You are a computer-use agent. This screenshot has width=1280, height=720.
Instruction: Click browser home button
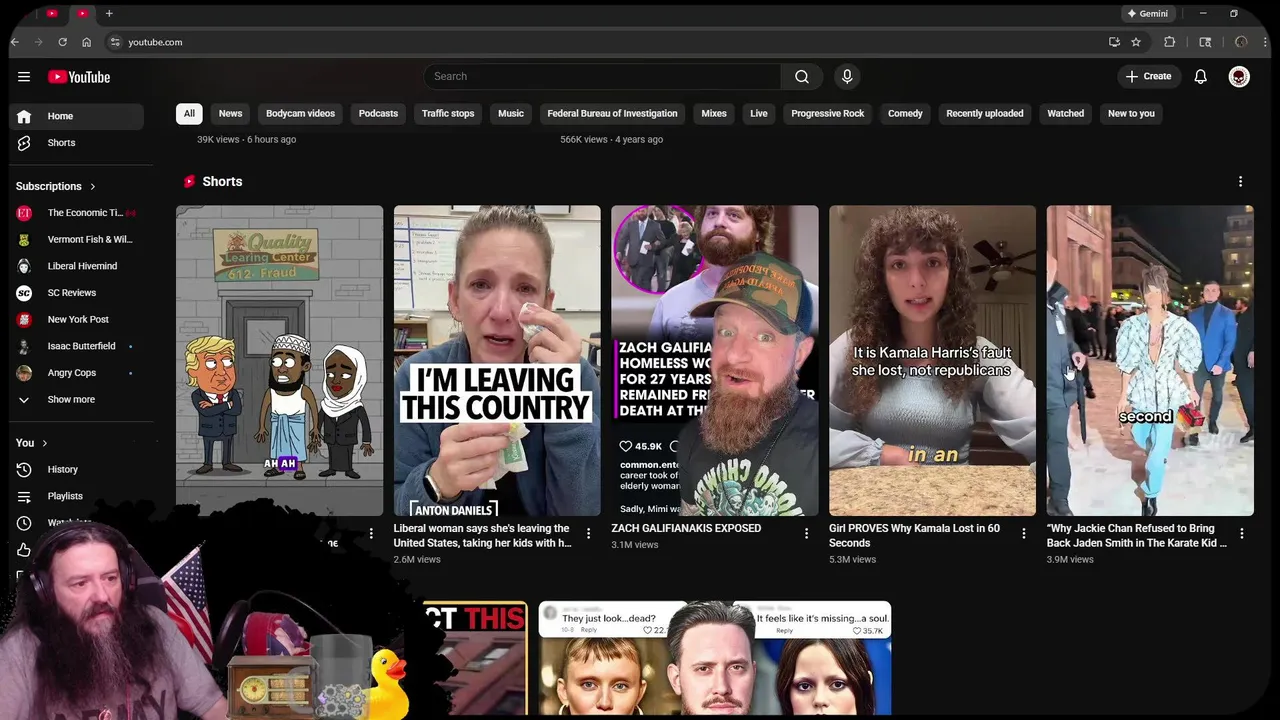coord(87,42)
